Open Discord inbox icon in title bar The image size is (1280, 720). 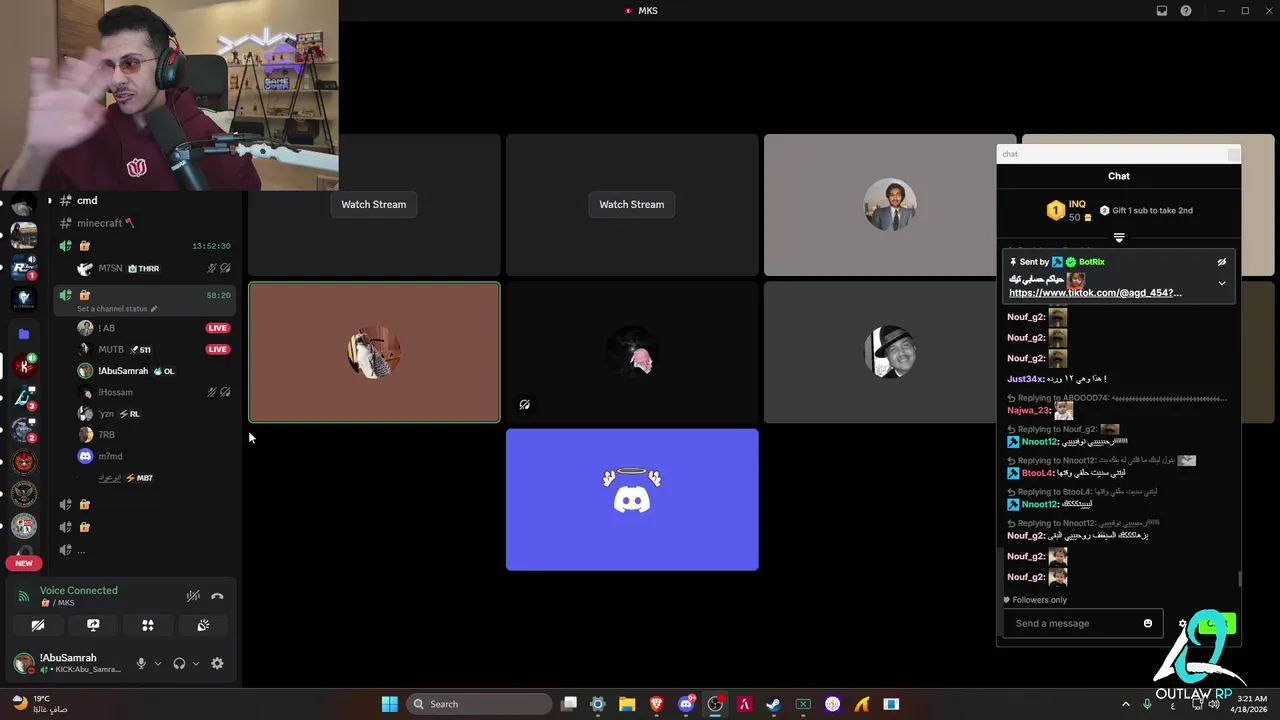click(x=1162, y=11)
